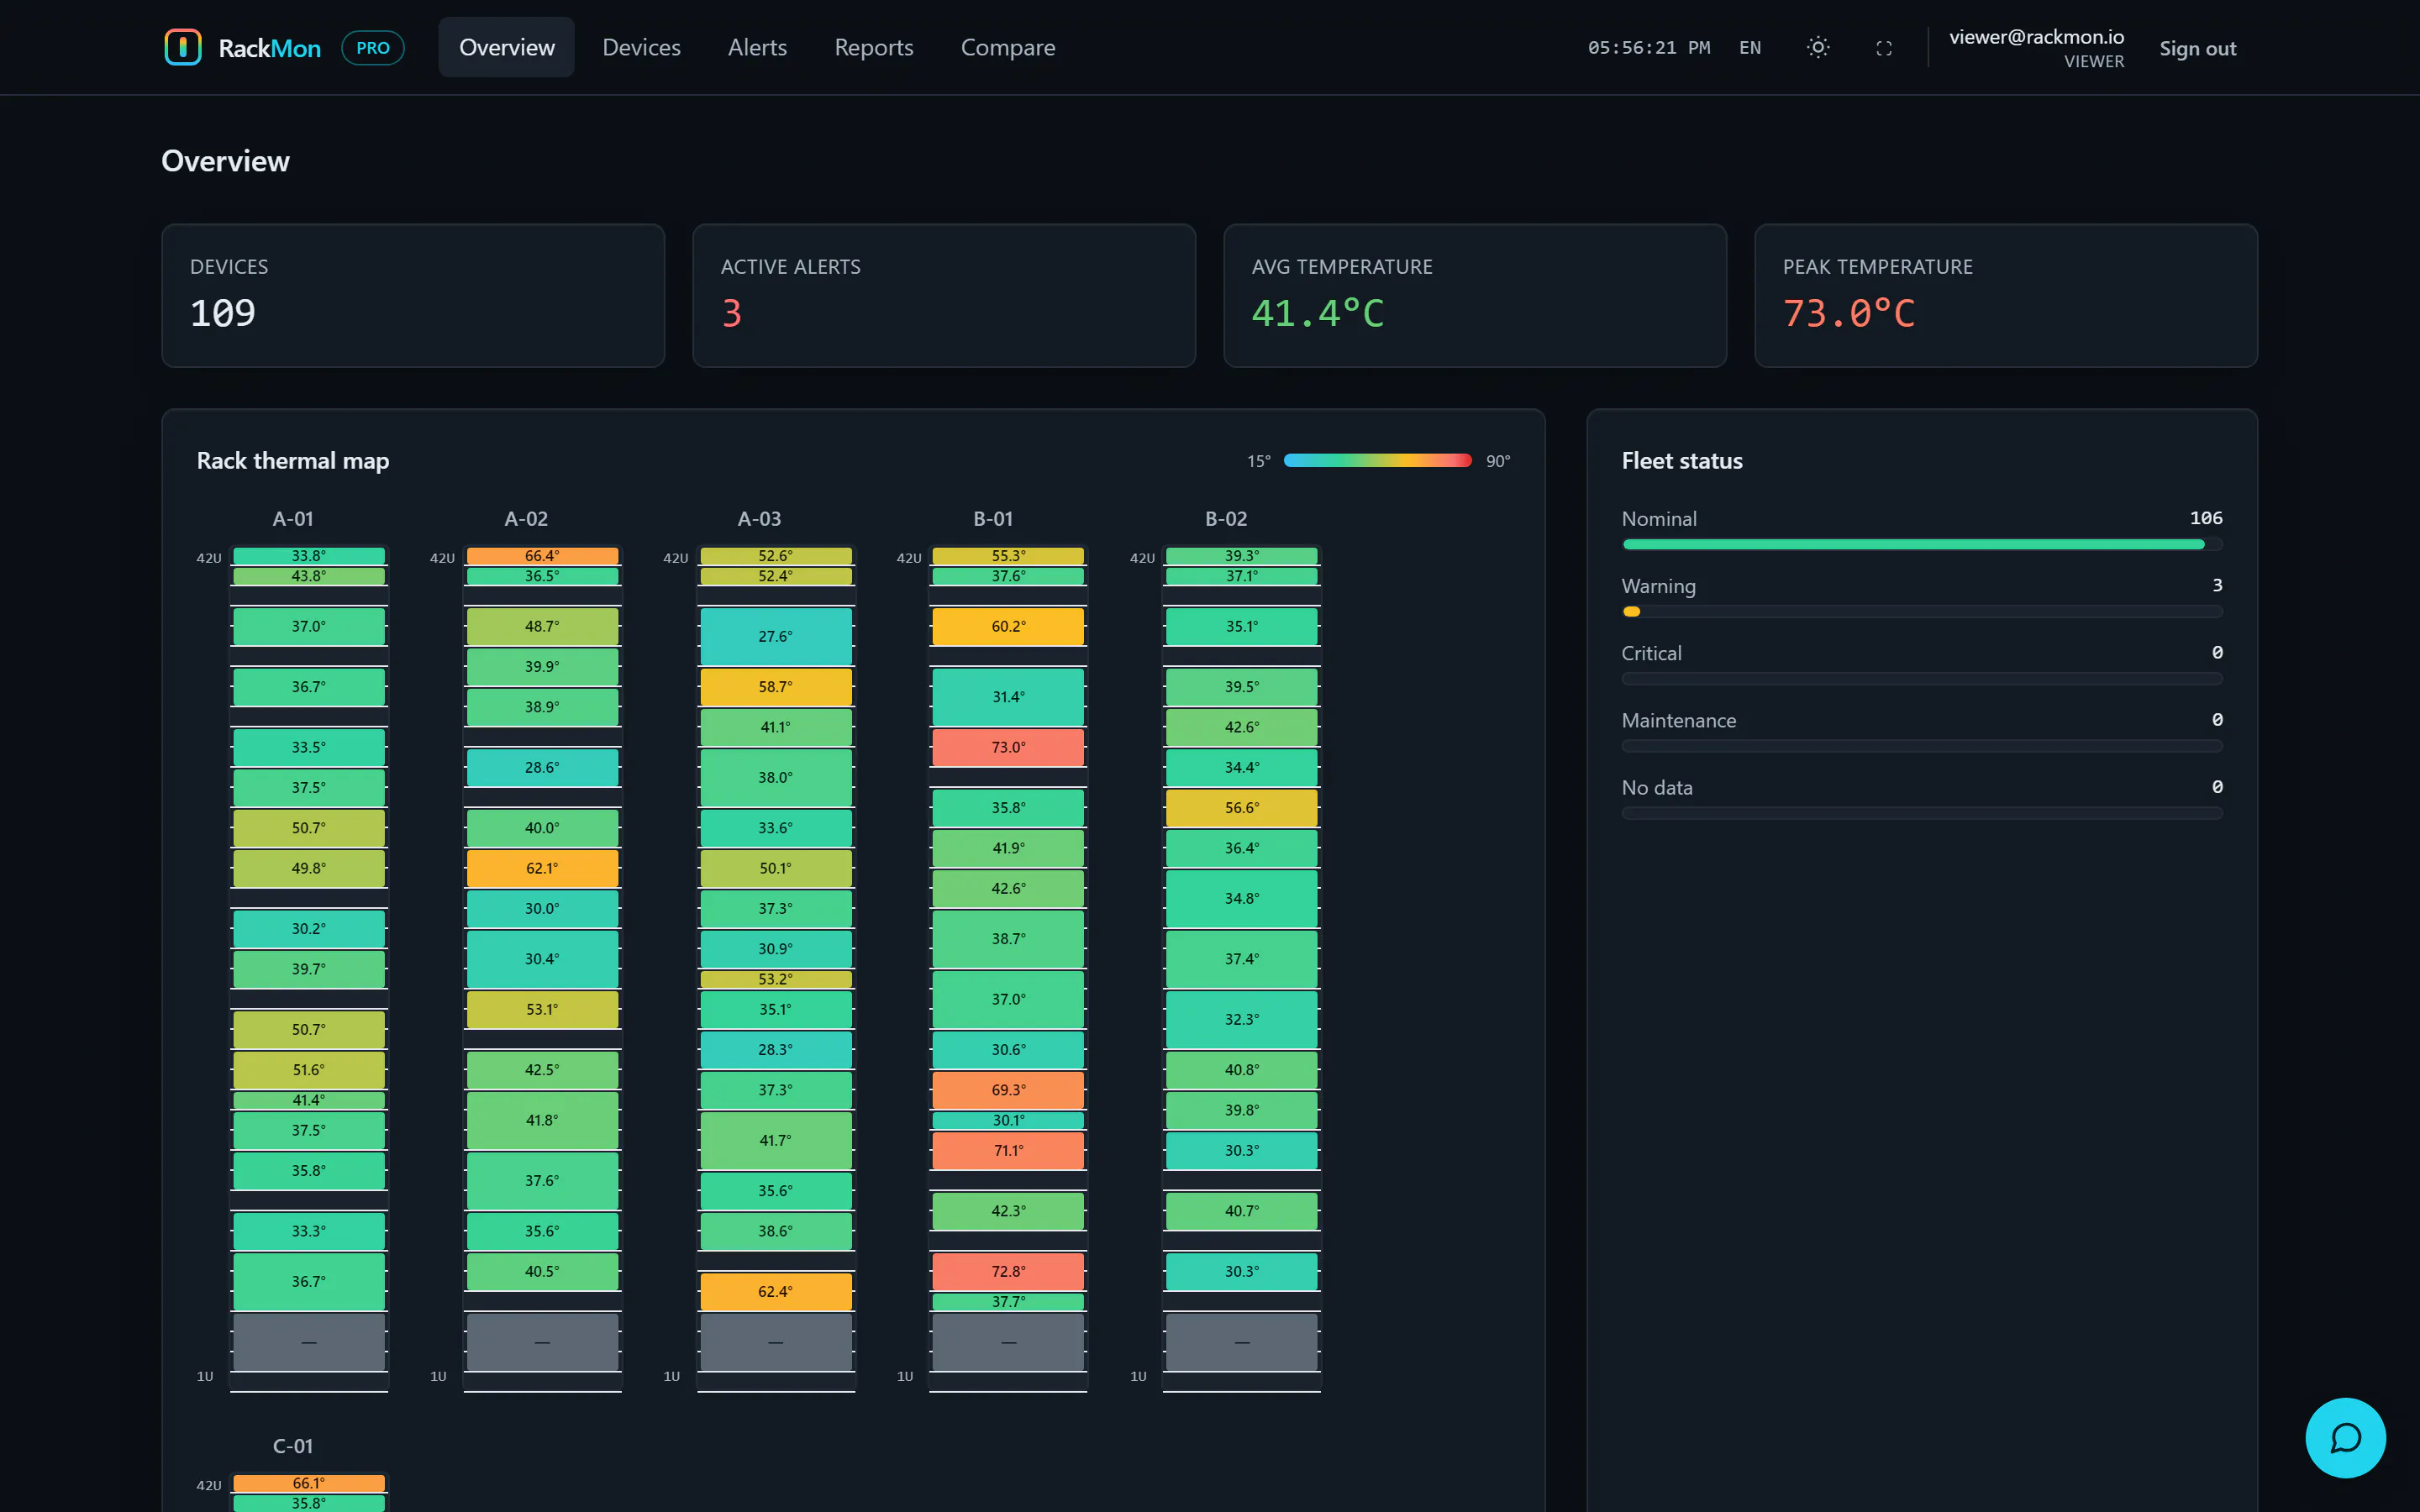This screenshot has width=2420, height=1512.
Task: Select the 53.1° device in rack A-02
Action: click(x=542, y=1009)
